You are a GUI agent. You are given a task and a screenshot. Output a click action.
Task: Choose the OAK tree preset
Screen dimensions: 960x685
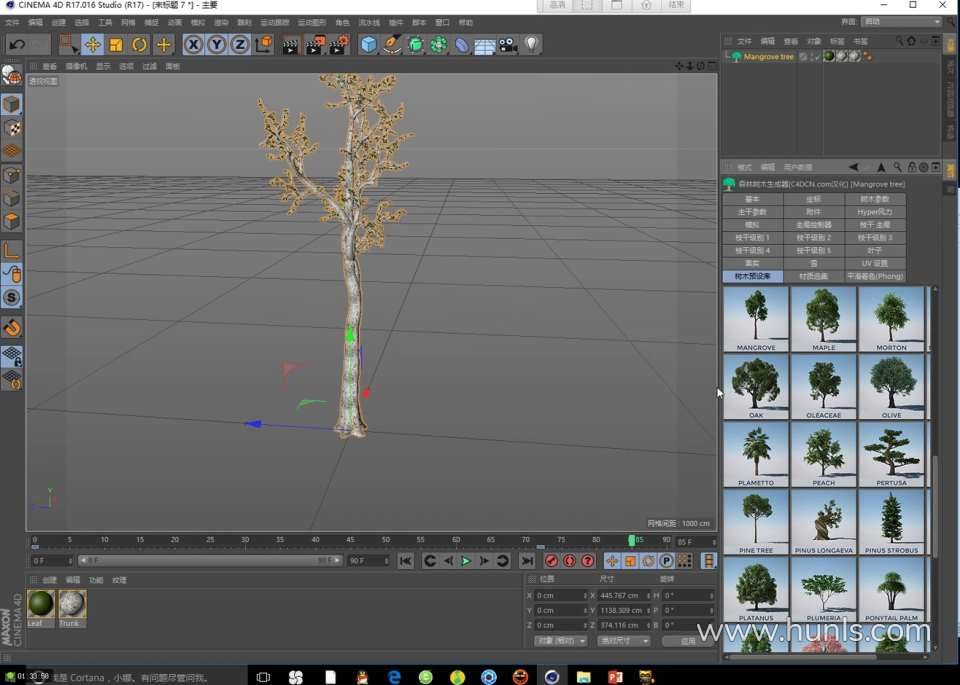[x=756, y=387]
